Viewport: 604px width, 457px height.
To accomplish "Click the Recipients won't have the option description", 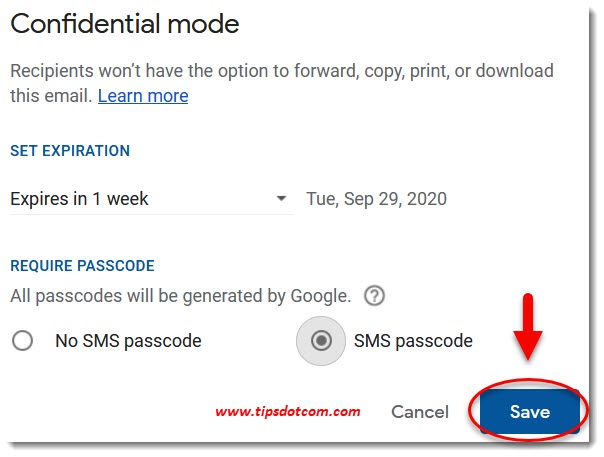I will click(x=282, y=83).
